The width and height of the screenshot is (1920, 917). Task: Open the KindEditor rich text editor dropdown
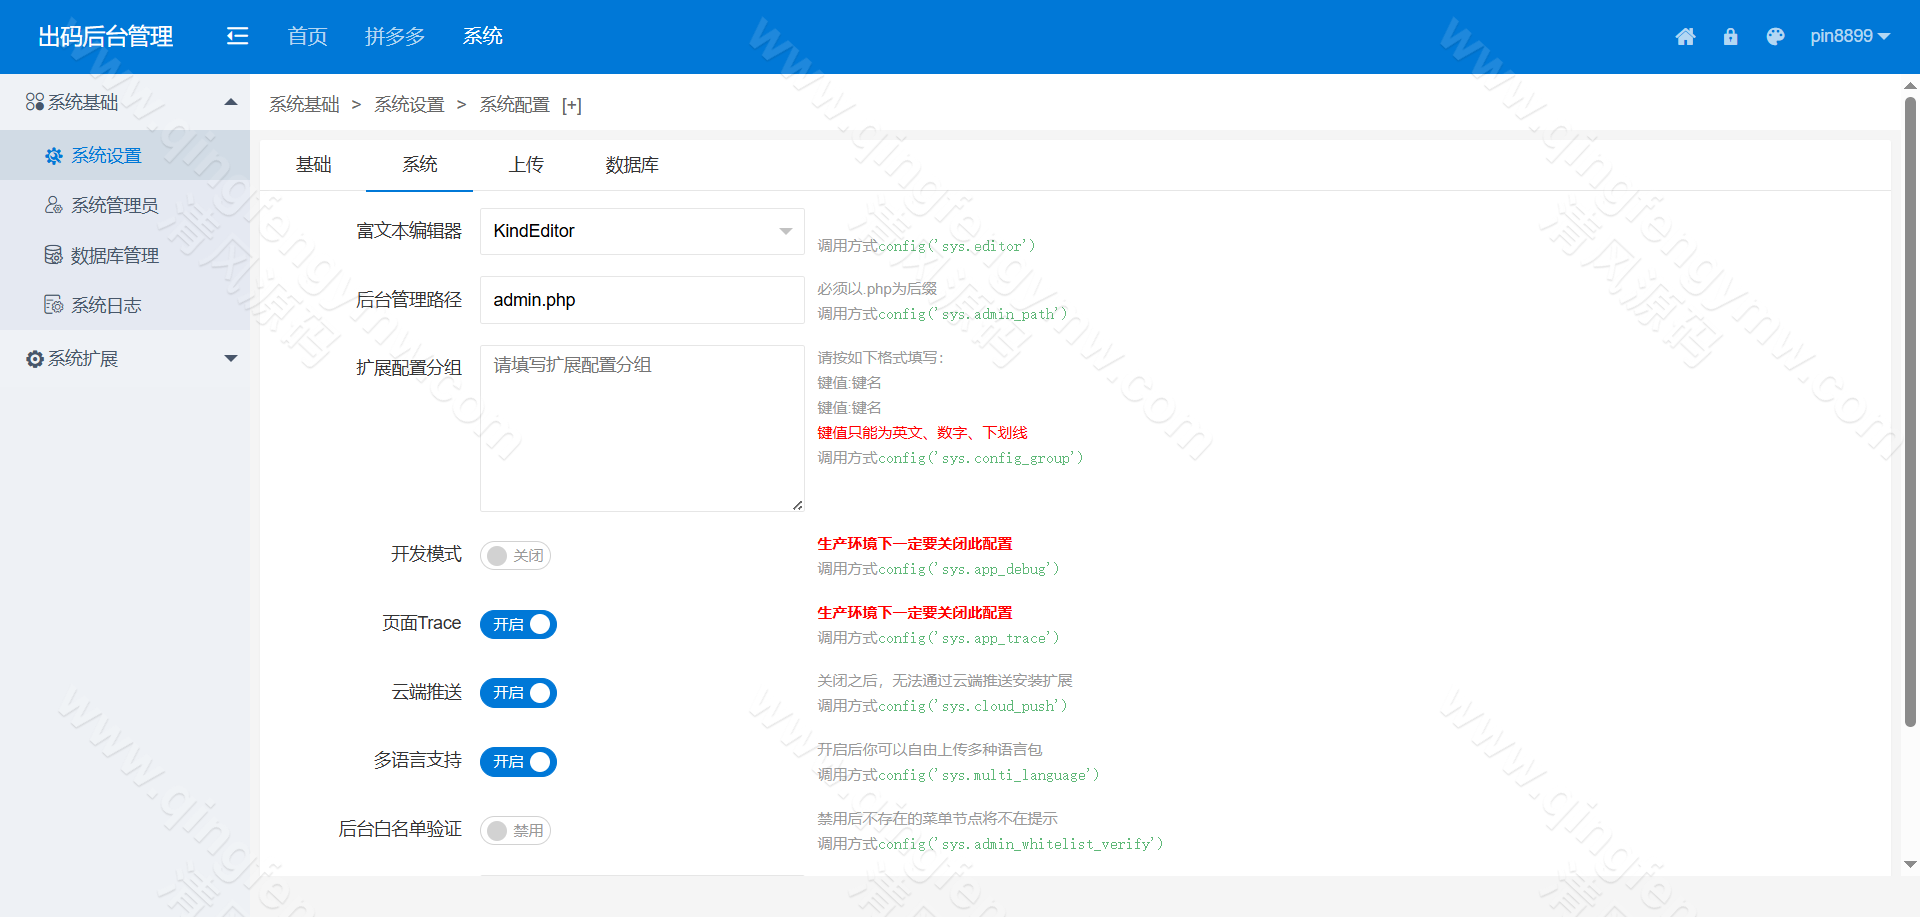point(642,231)
